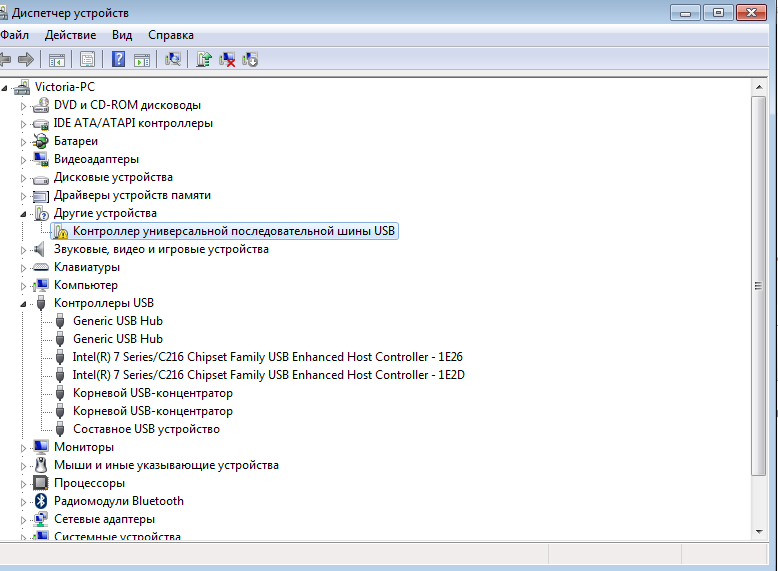Click the blue Help question mark icon
Viewport: 778px width, 571px height.
[119, 60]
